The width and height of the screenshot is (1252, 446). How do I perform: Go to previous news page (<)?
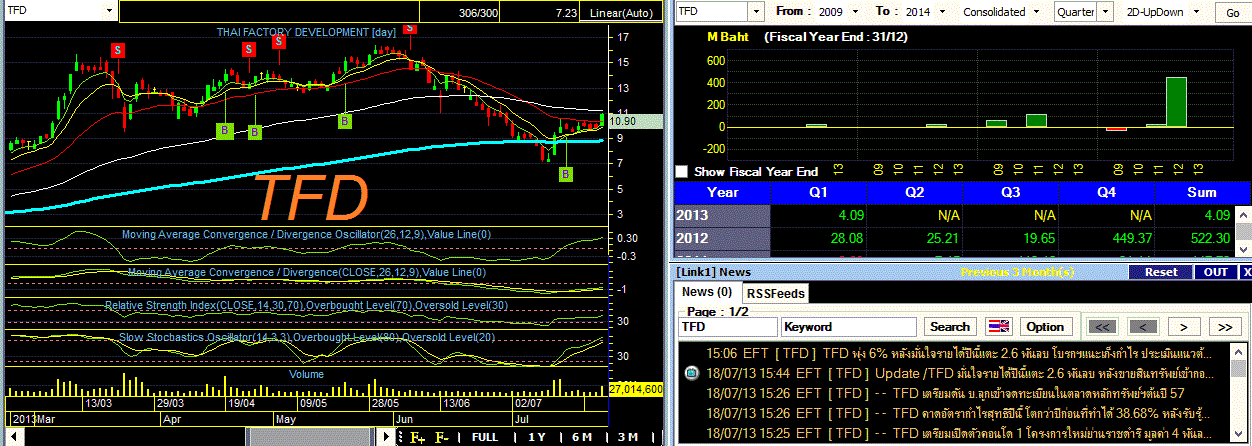[x=1143, y=327]
